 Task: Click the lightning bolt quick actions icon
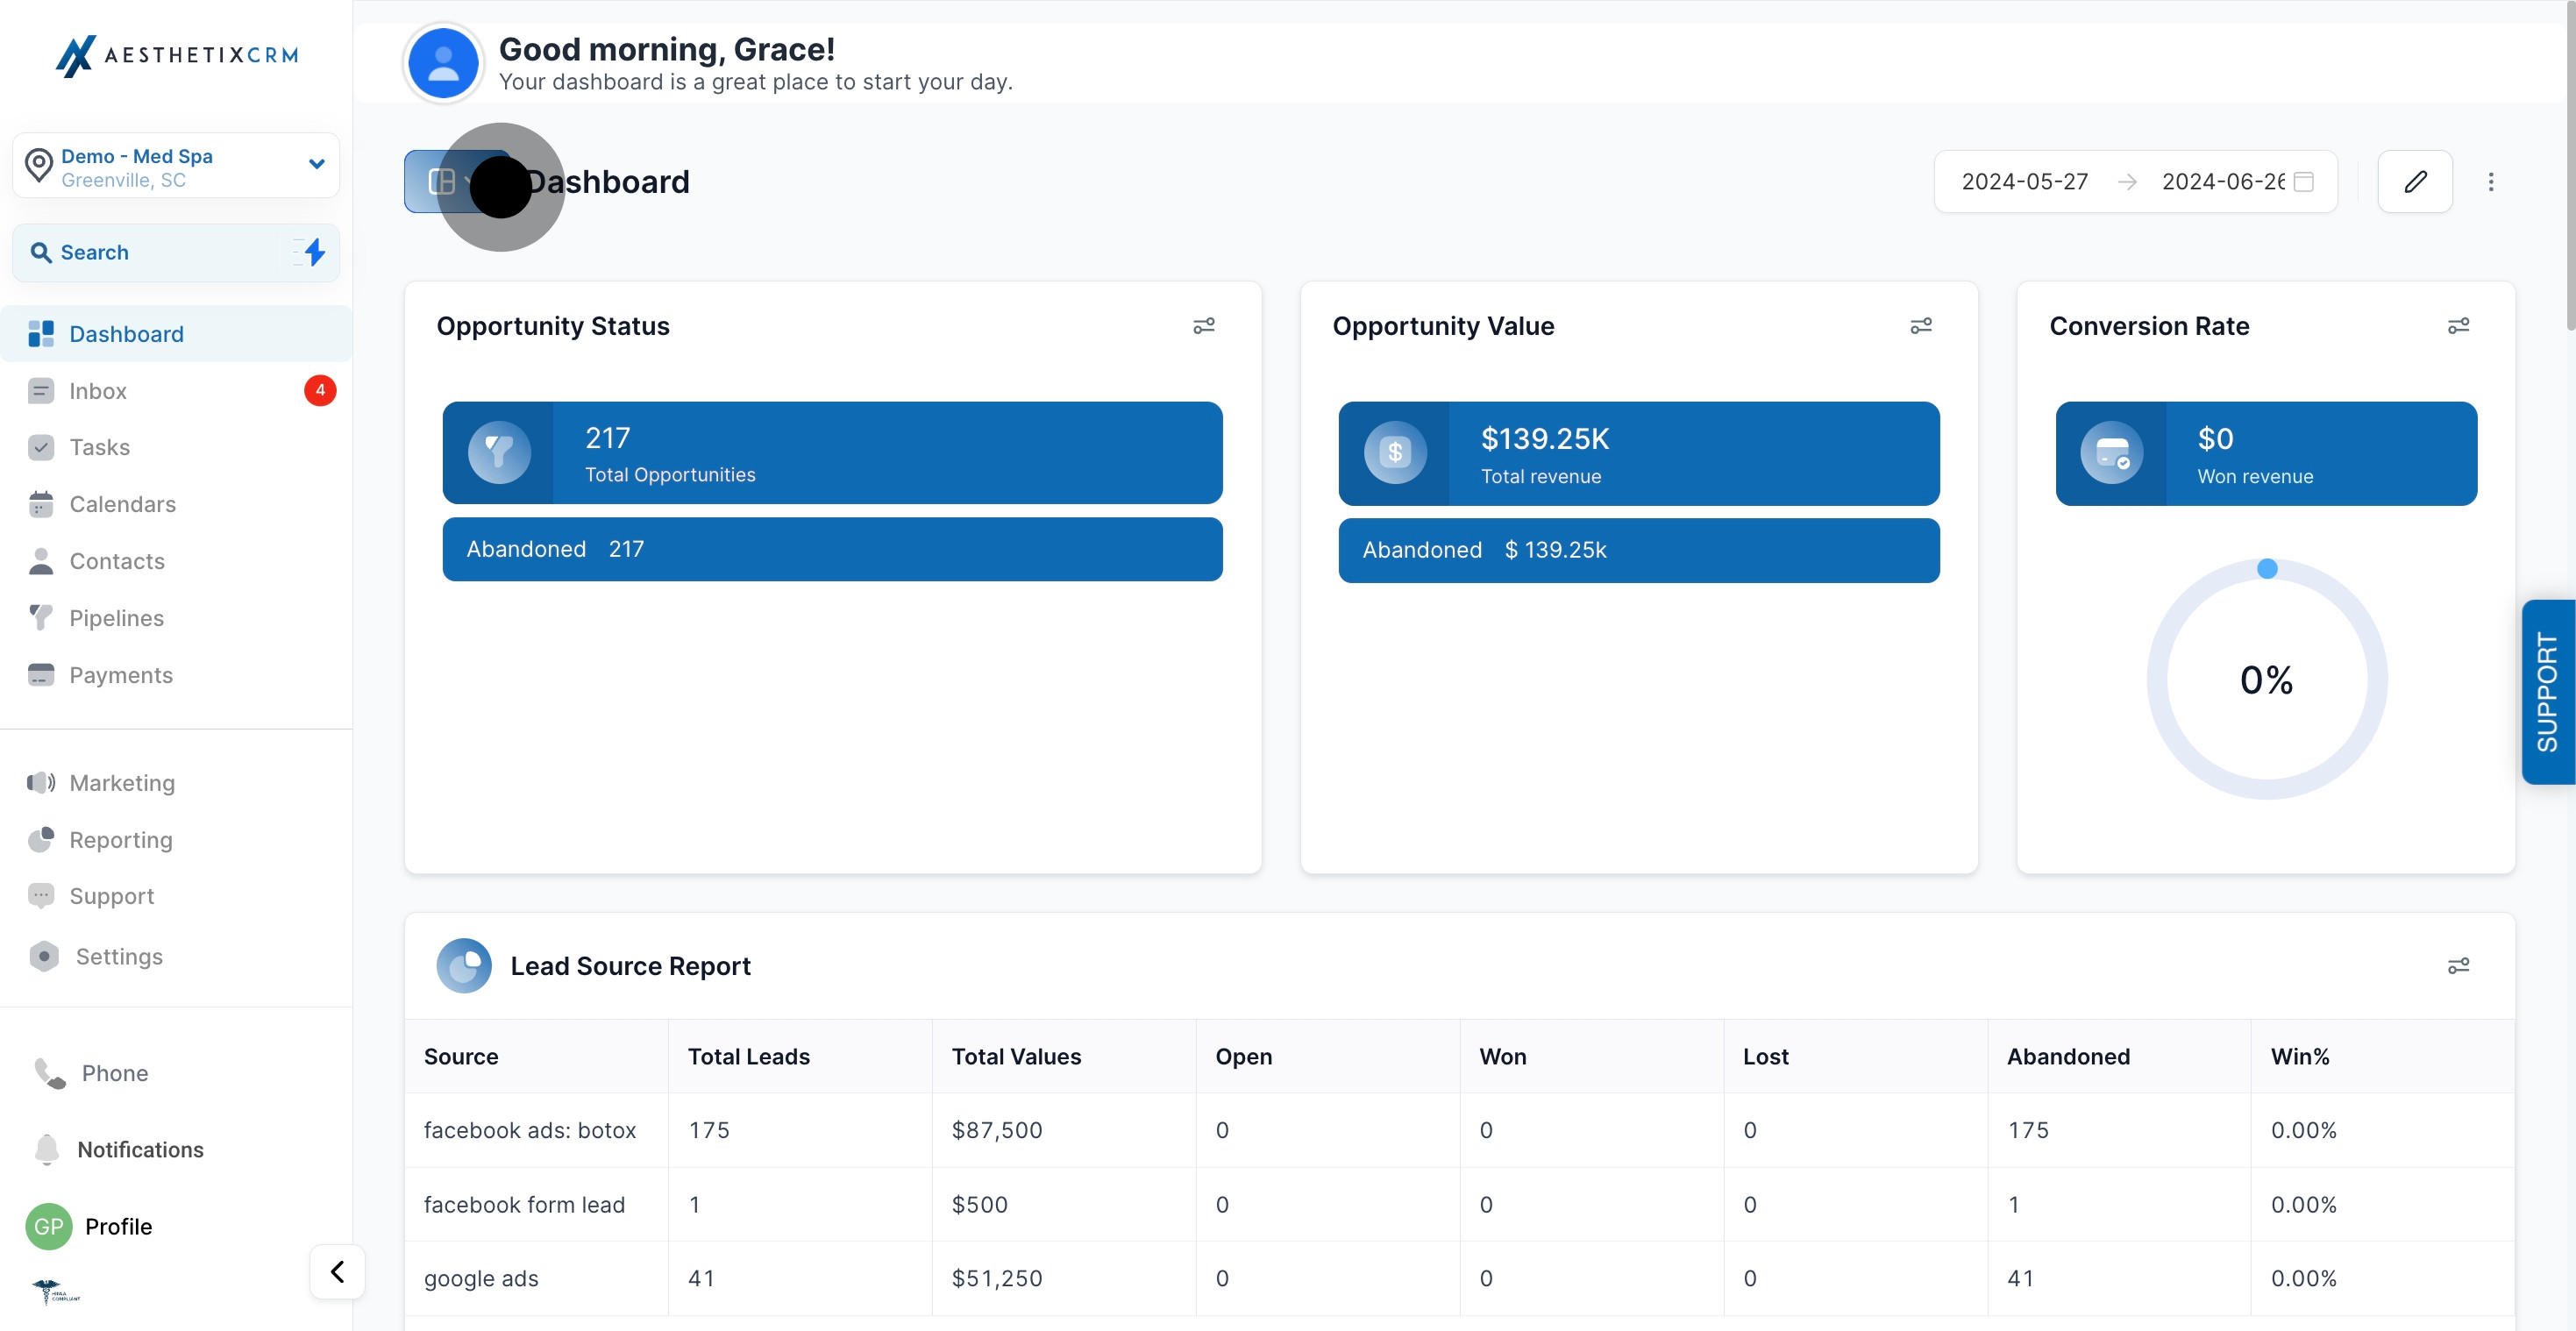tap(314, 252)
